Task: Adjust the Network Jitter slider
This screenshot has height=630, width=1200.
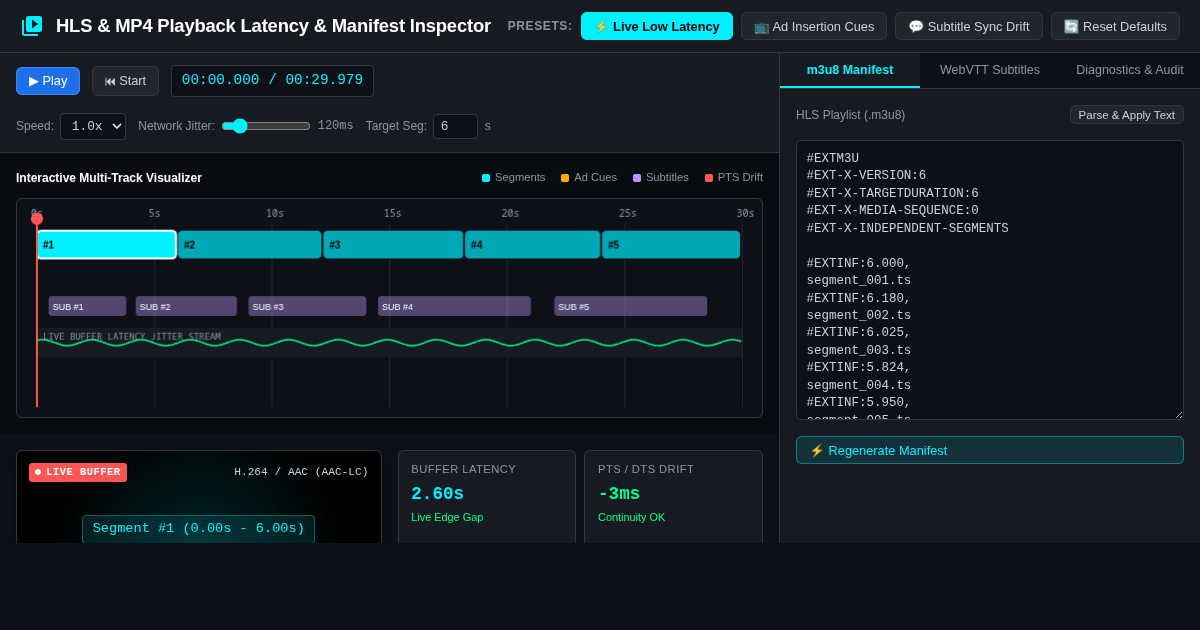Action: (x=266, y=126)
